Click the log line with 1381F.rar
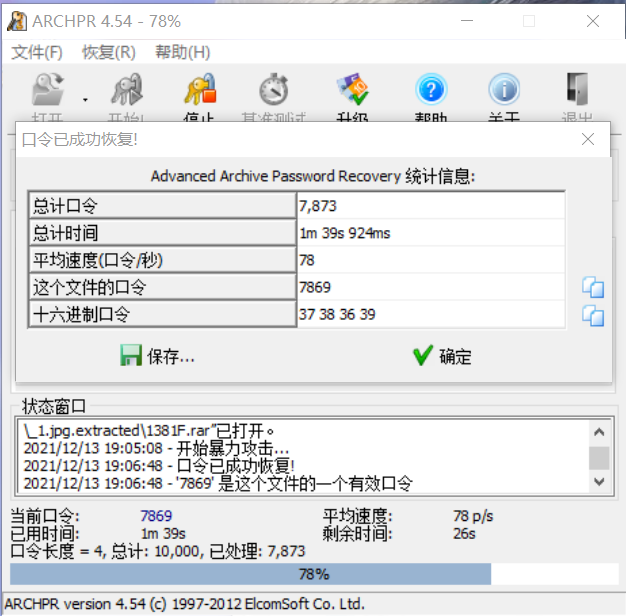 click(149, 431)
